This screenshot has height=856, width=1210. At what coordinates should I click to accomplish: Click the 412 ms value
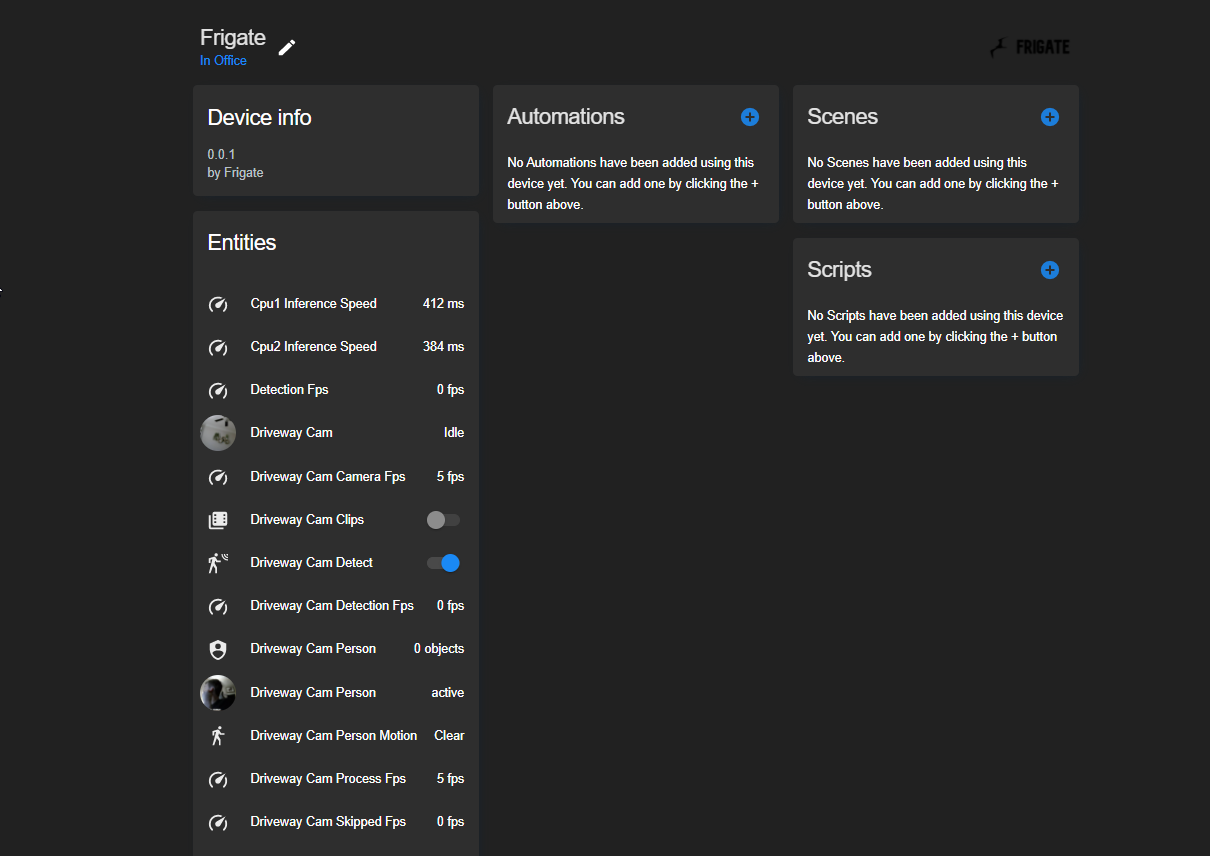pyautogui.click(x=443, y=304)
